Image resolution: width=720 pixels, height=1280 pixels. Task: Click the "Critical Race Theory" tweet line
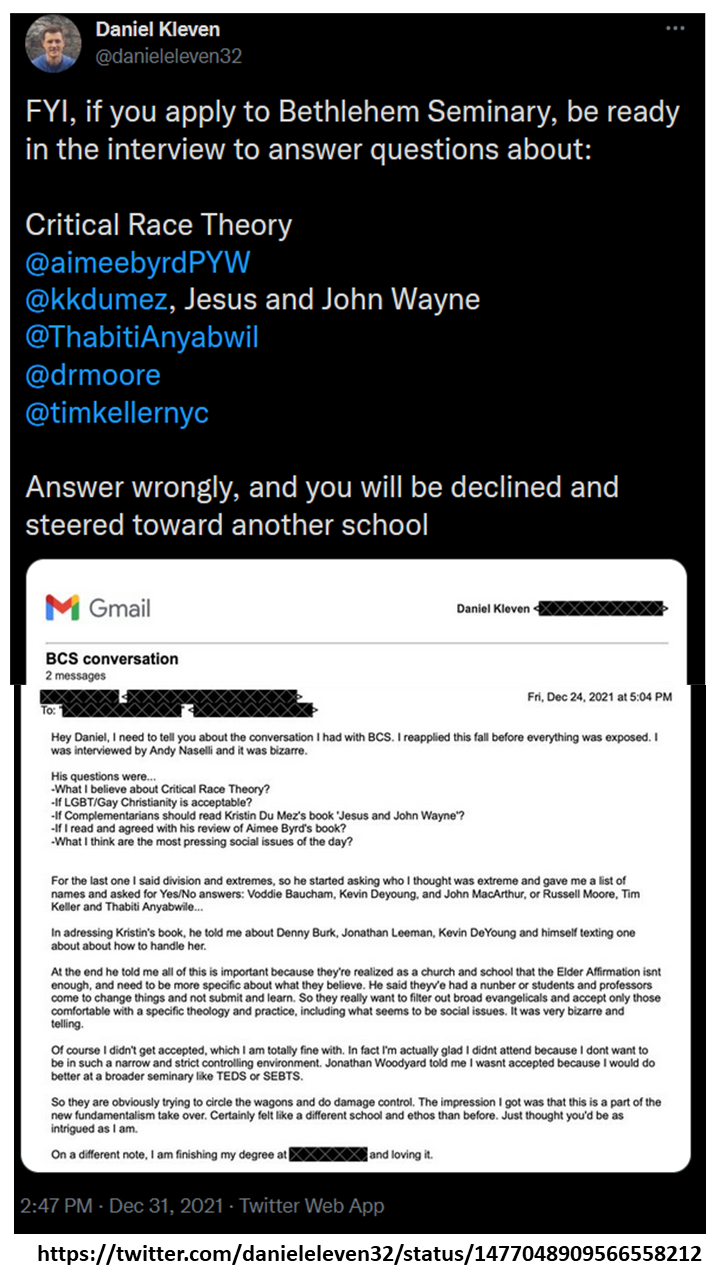[x=158, y=225]
